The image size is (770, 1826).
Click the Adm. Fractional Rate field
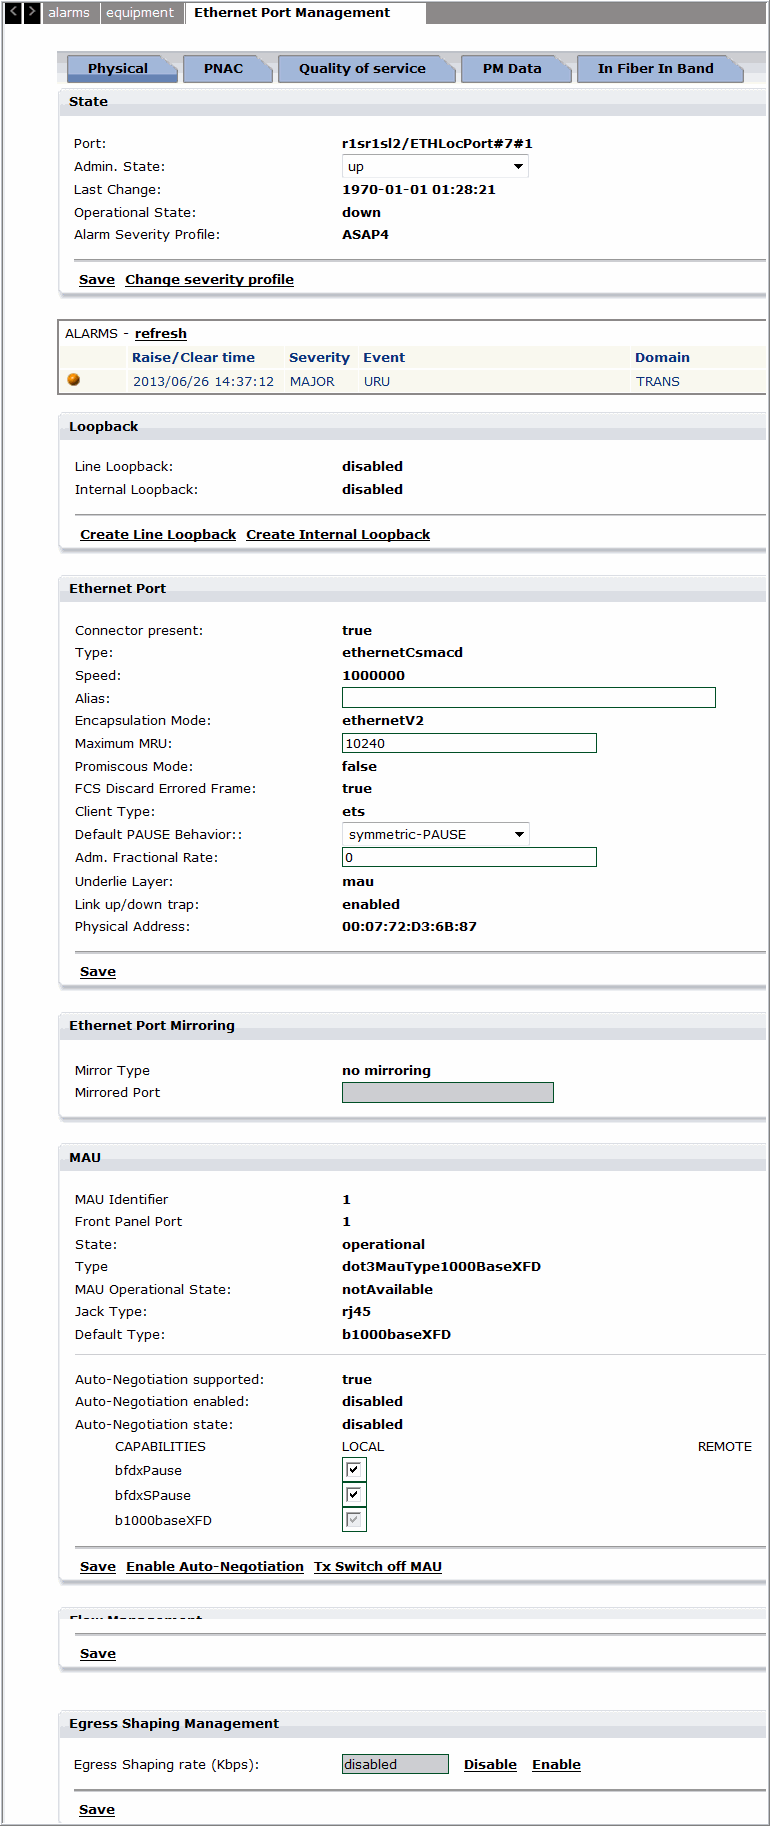tap(469, 857)
